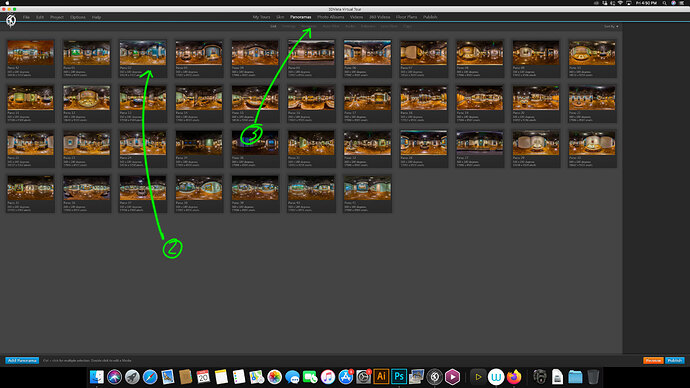
Task: Click the 3DVista logo icon
Action: pos(11,20)
